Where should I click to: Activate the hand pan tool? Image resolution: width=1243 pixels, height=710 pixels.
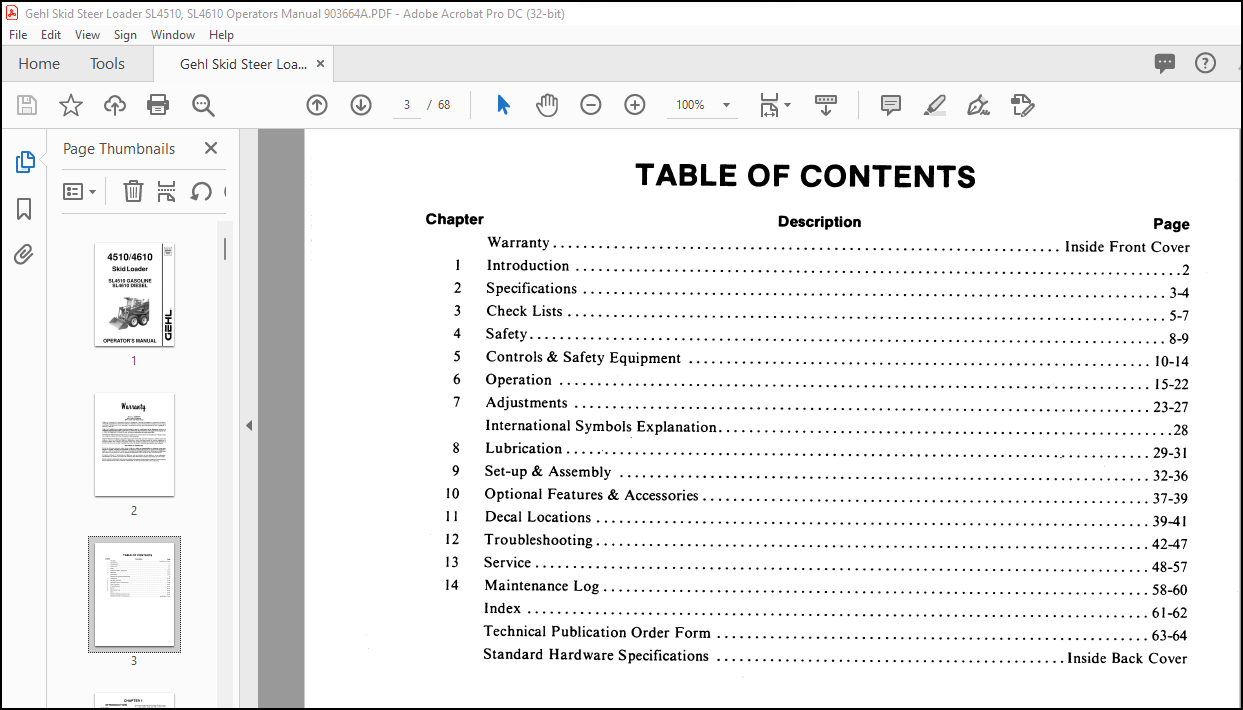[547, 105]
